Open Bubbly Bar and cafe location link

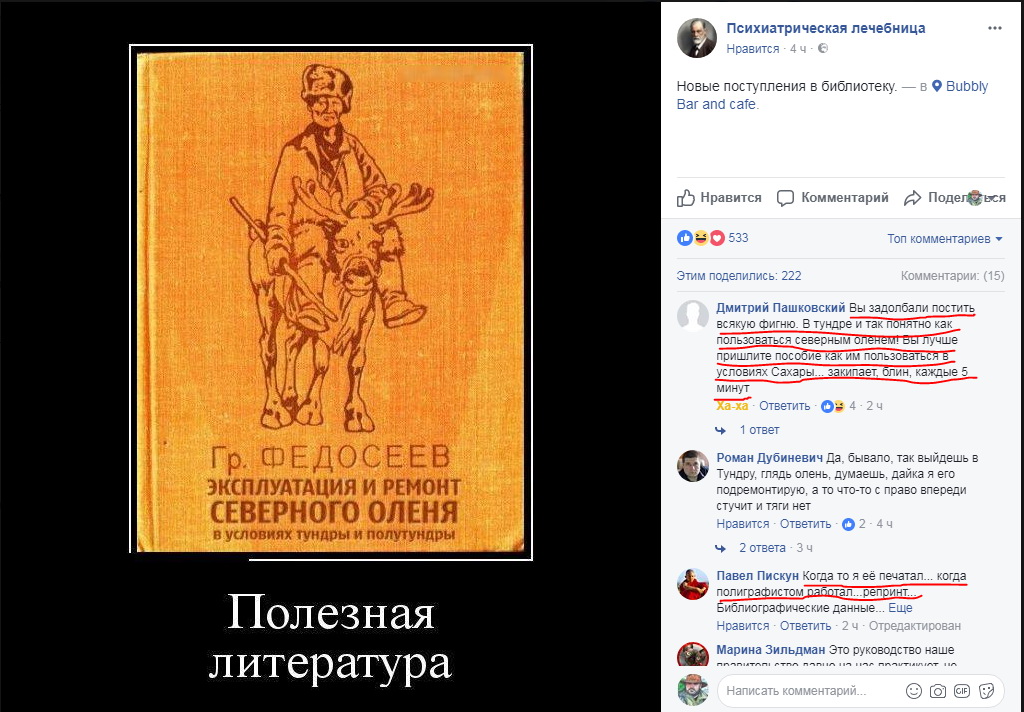[832, 95]
